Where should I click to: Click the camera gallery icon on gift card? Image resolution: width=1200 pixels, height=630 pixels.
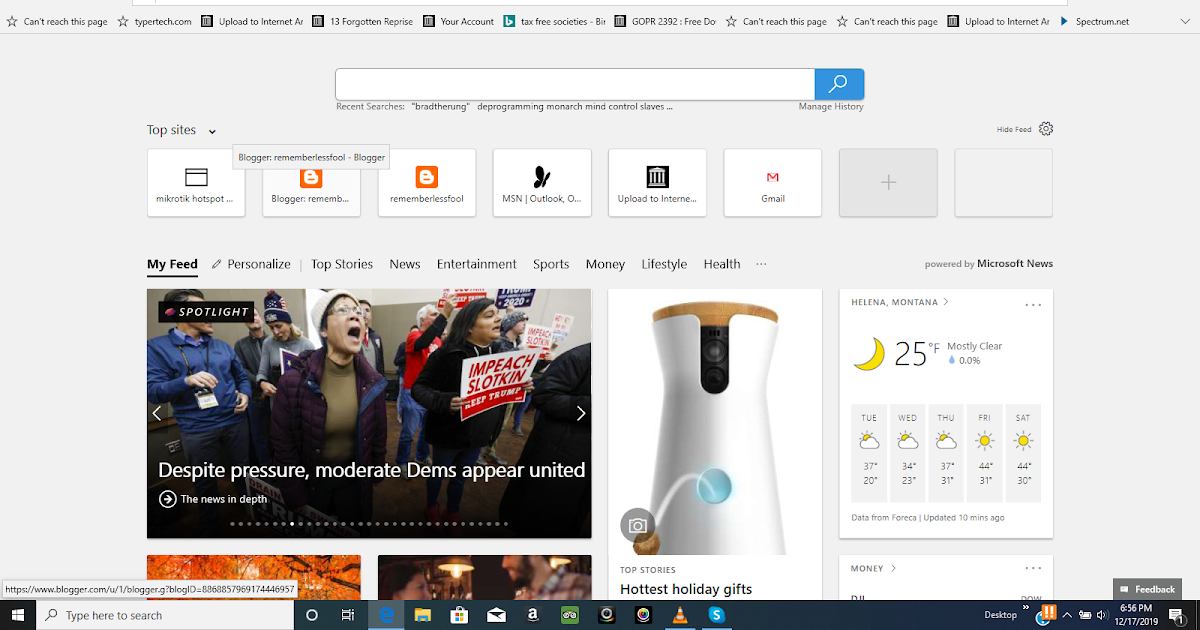pos(638,525)
